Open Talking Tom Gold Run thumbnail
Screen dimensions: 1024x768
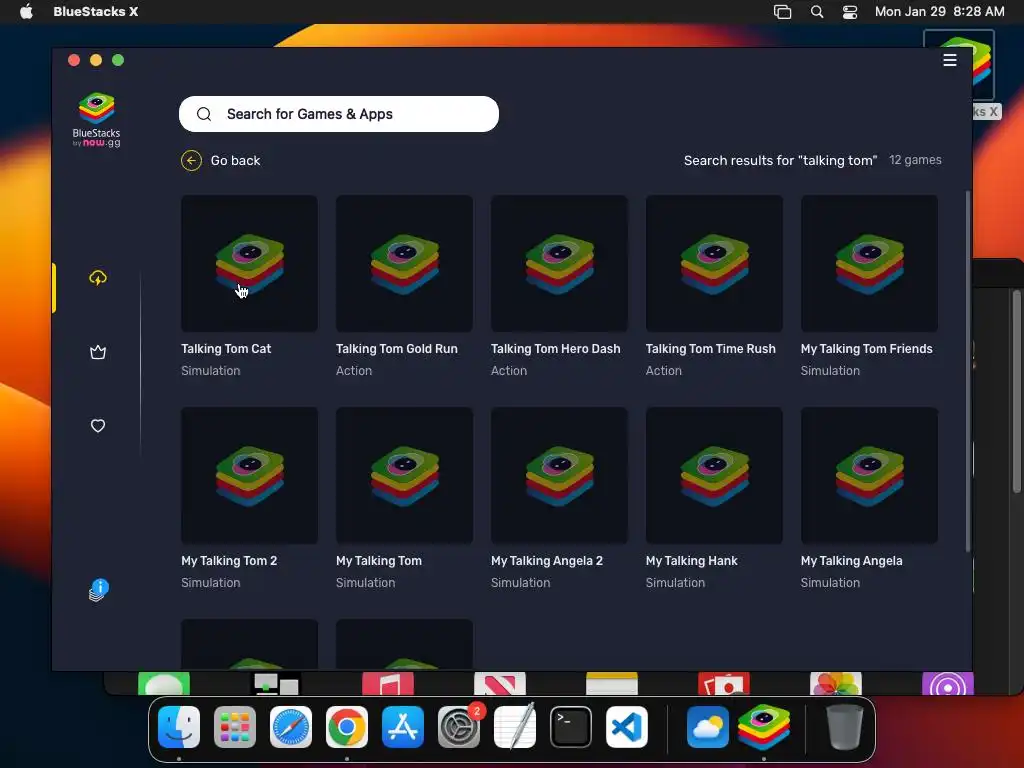click(404, 263)
